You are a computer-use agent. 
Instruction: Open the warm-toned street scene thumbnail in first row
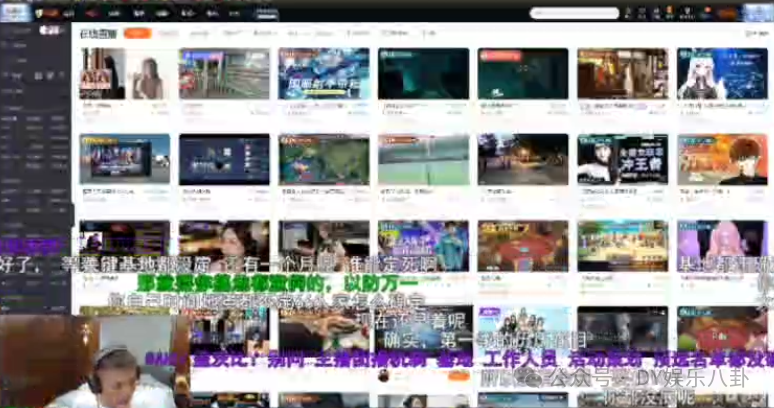click(622, 74)
